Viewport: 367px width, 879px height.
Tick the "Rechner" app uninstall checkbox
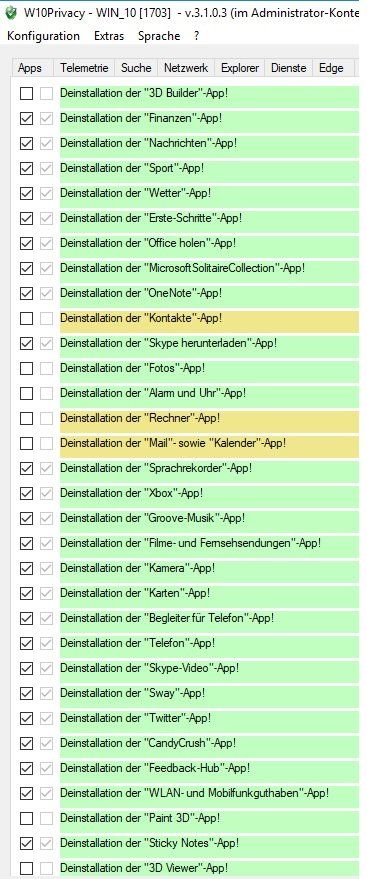(x=26, y=418)
